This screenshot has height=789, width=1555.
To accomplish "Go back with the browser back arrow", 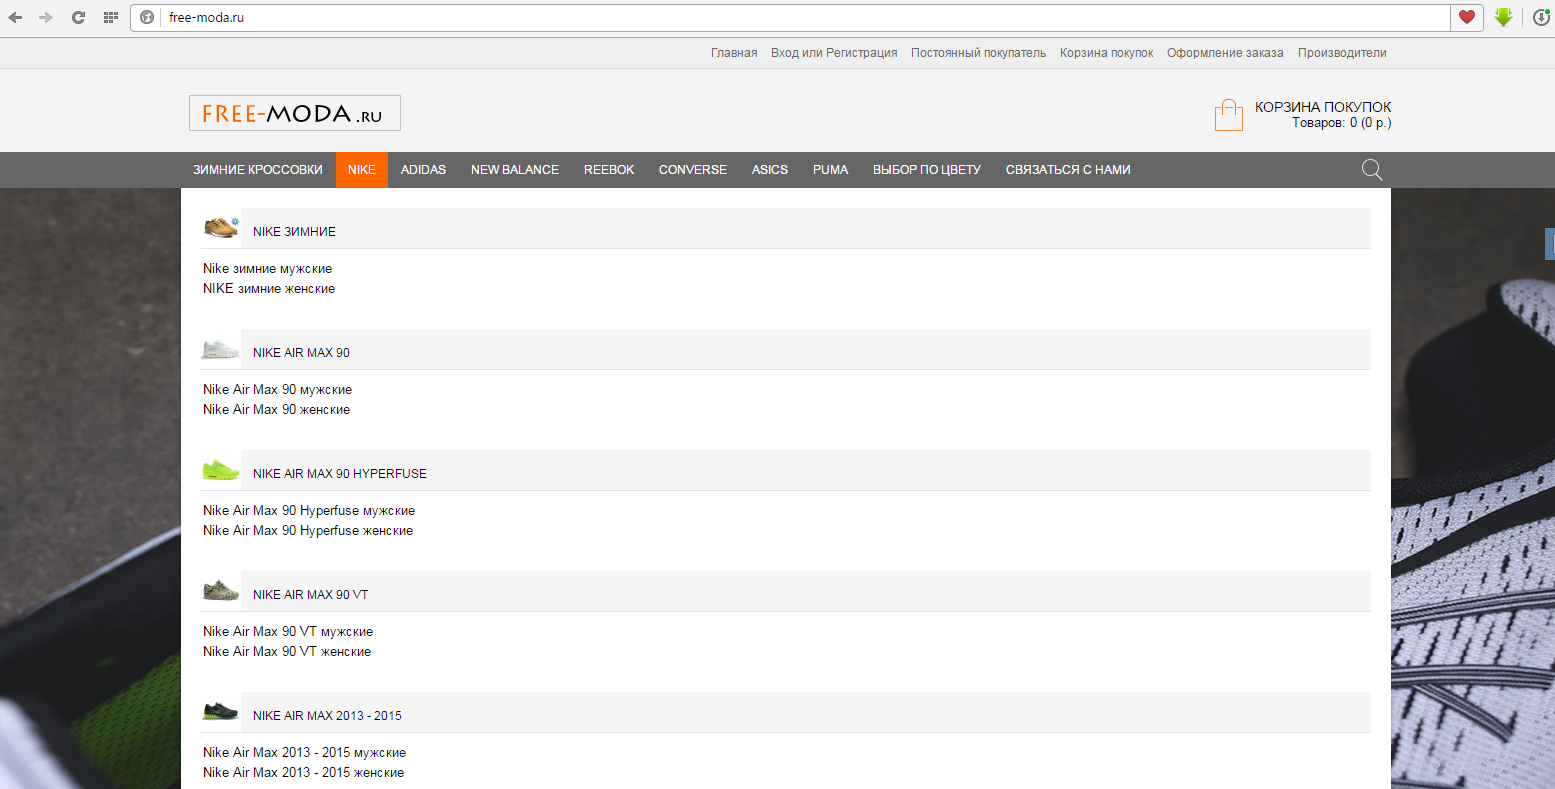I will click(x=16, y=17).
